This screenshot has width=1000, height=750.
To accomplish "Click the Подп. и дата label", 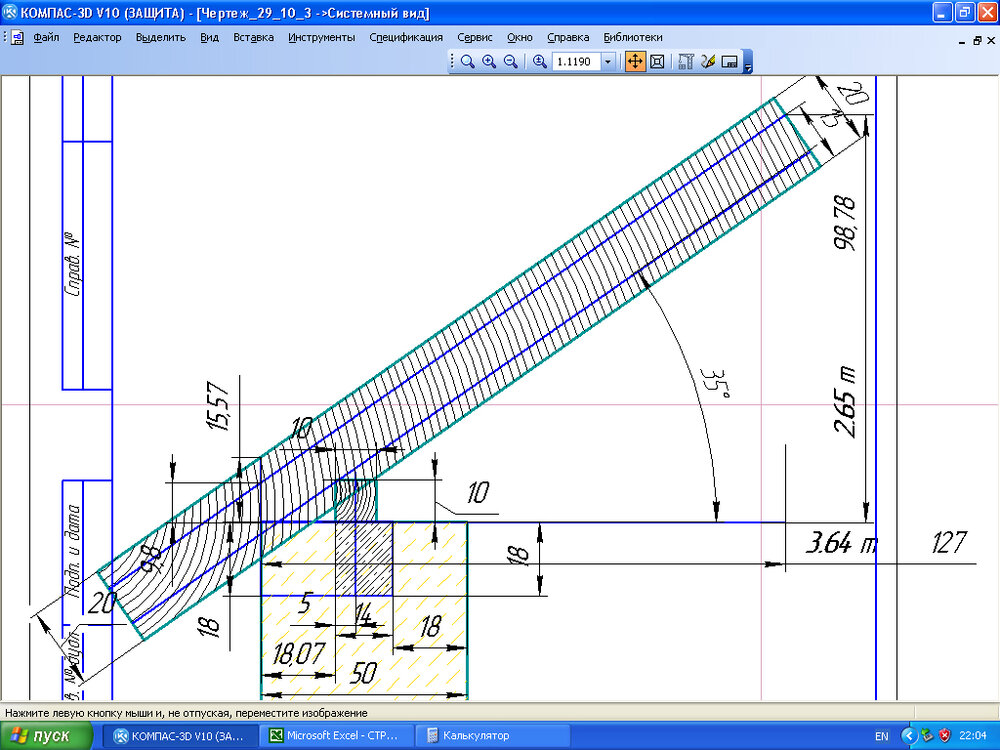I will 74,552.
